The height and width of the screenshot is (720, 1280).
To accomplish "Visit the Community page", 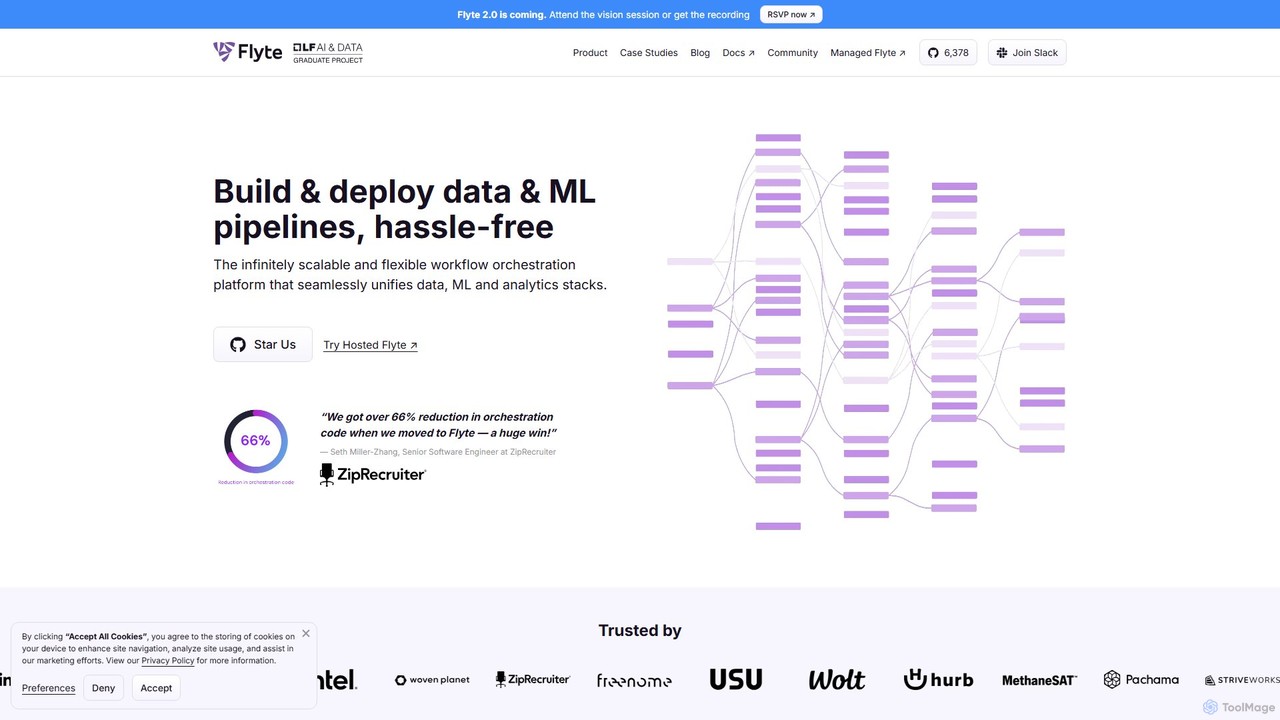I will coord(793,53).
